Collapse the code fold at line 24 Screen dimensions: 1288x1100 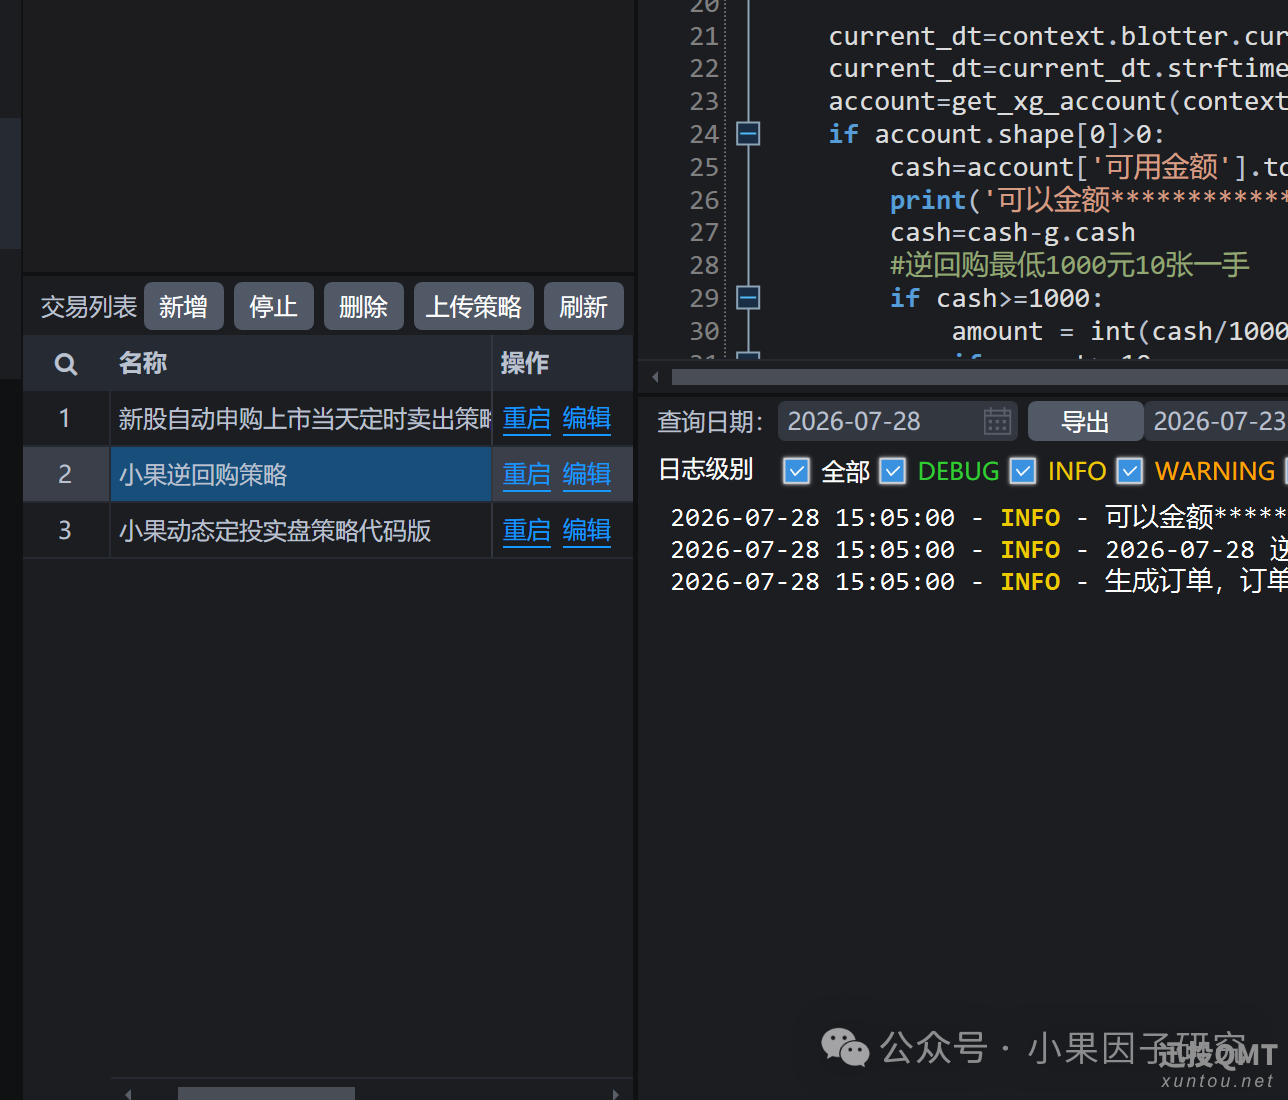pyautogui.click(x=748, y=133)
